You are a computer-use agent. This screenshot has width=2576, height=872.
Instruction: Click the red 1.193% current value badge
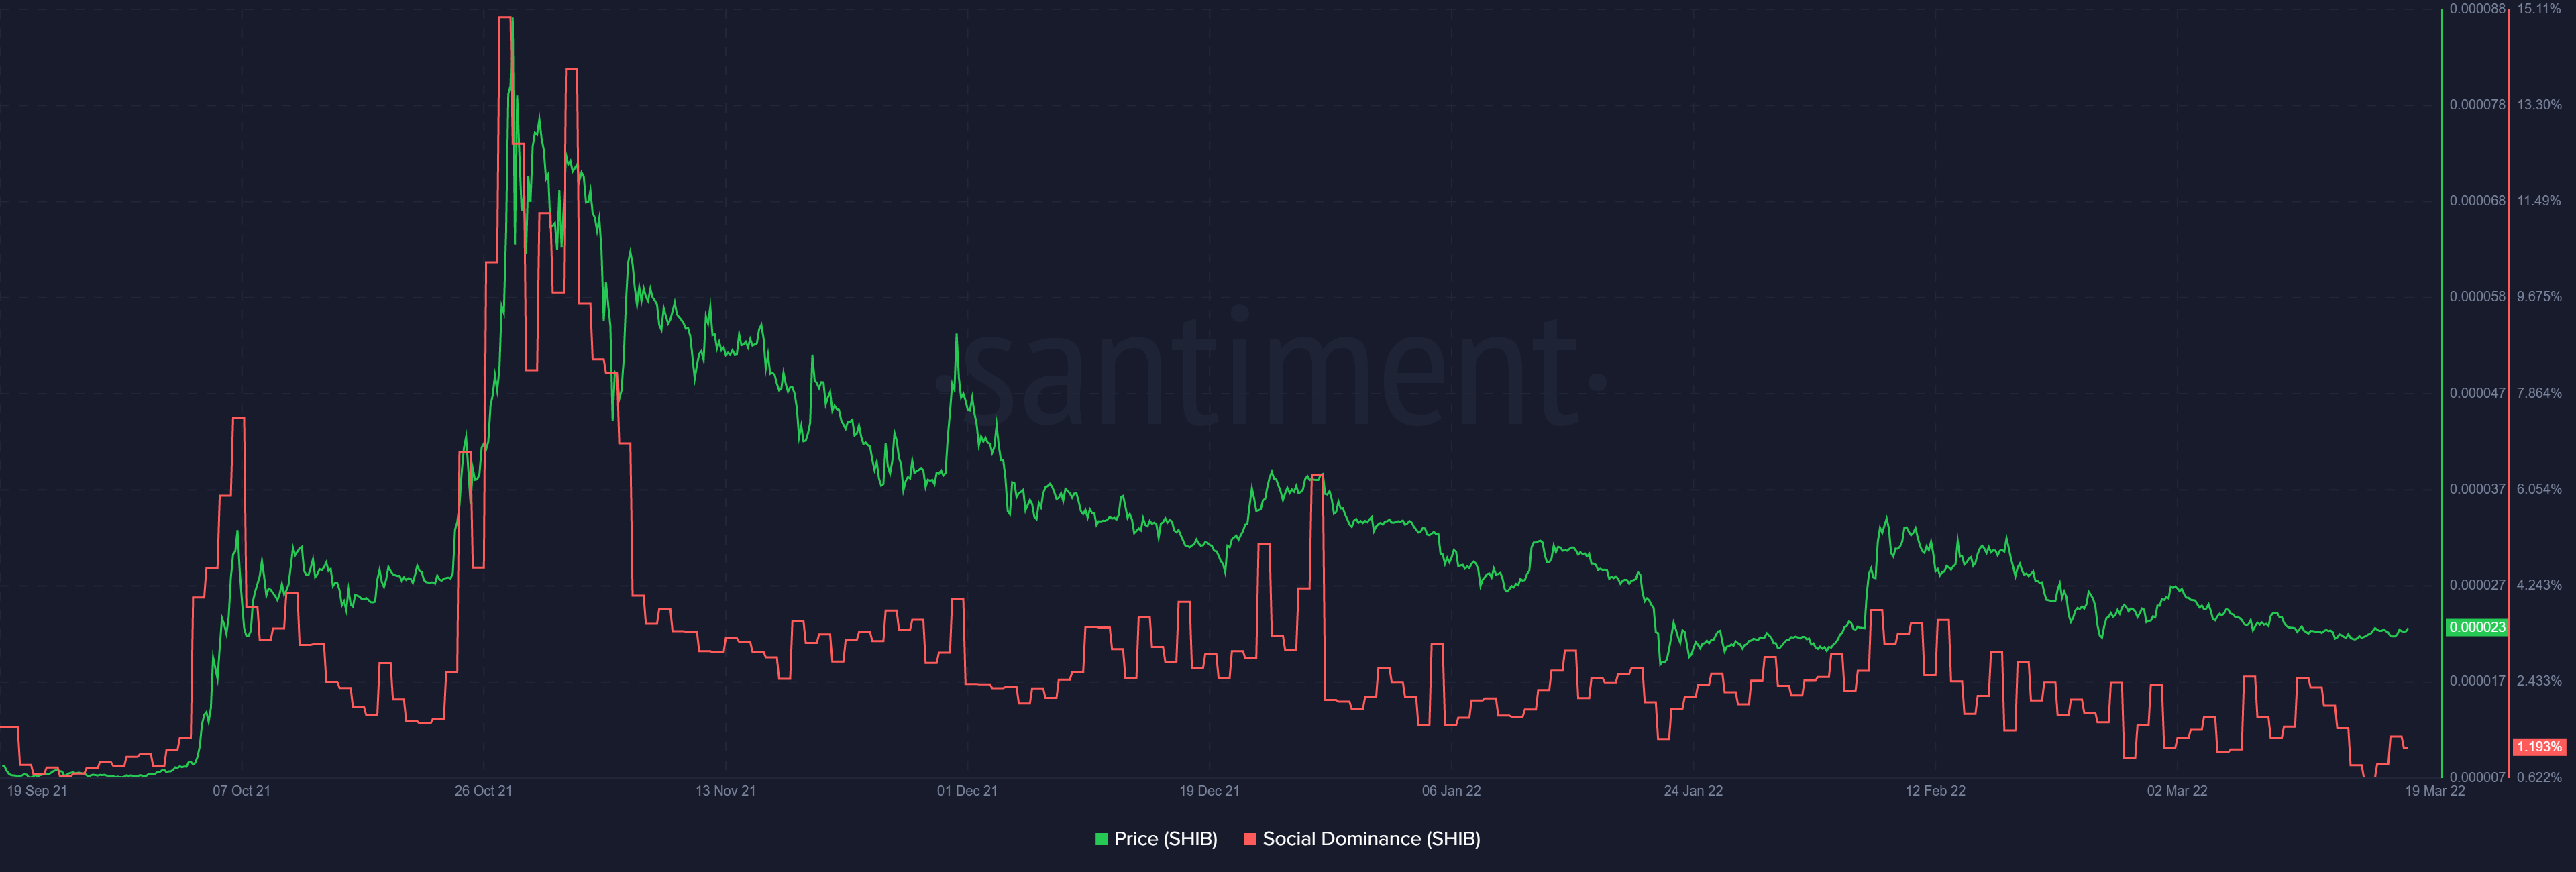coord(2538,747)
